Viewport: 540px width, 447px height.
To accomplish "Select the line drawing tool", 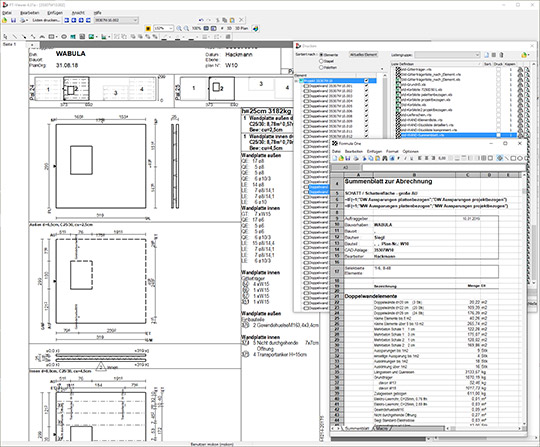I will point(15,37).
